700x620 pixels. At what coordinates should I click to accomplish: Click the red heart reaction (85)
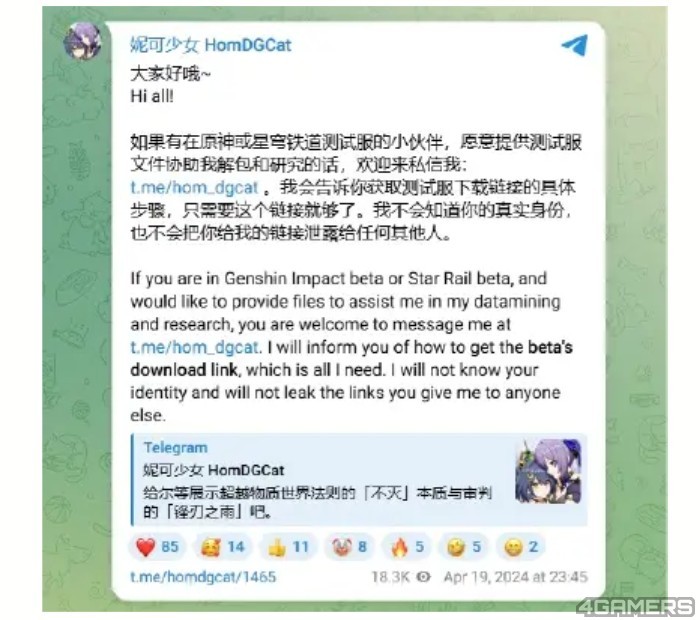156,547
